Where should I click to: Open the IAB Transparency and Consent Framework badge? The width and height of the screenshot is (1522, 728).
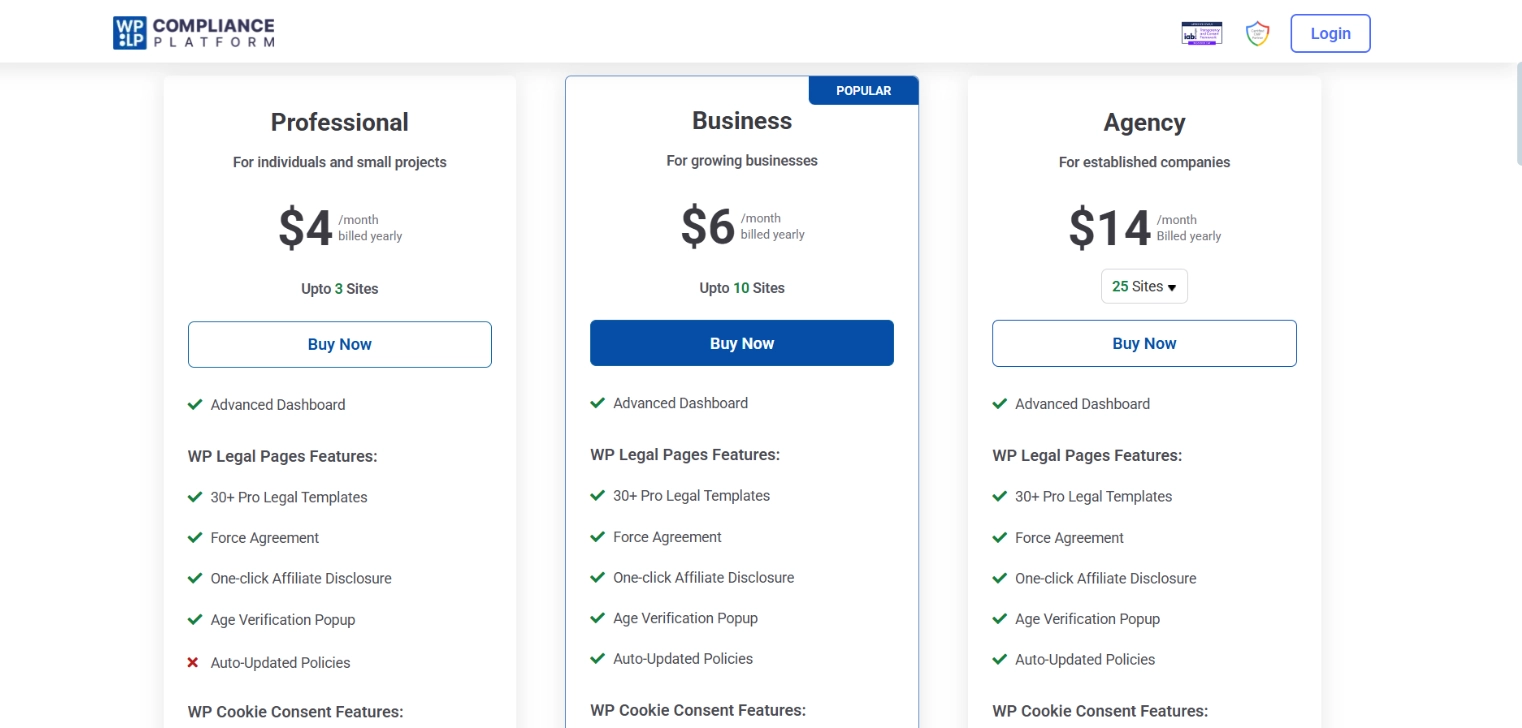(x=1200, y=32)
